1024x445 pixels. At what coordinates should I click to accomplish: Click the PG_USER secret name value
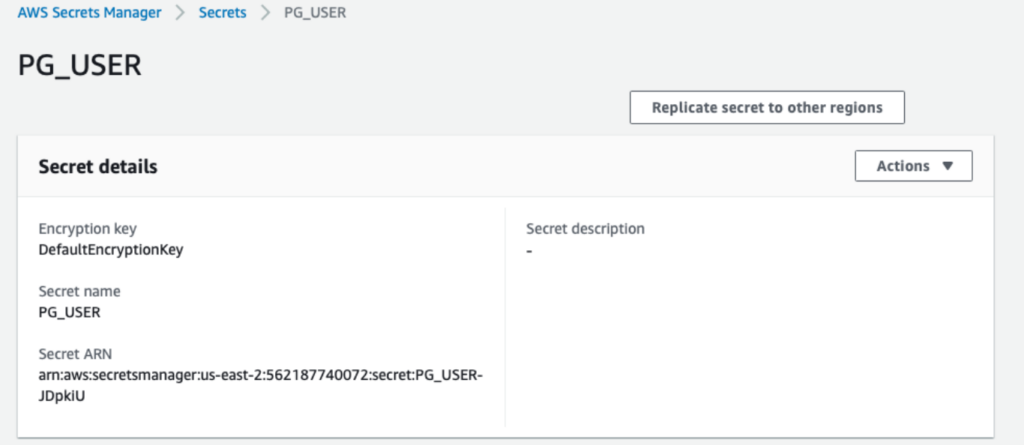tap(70, 312)
